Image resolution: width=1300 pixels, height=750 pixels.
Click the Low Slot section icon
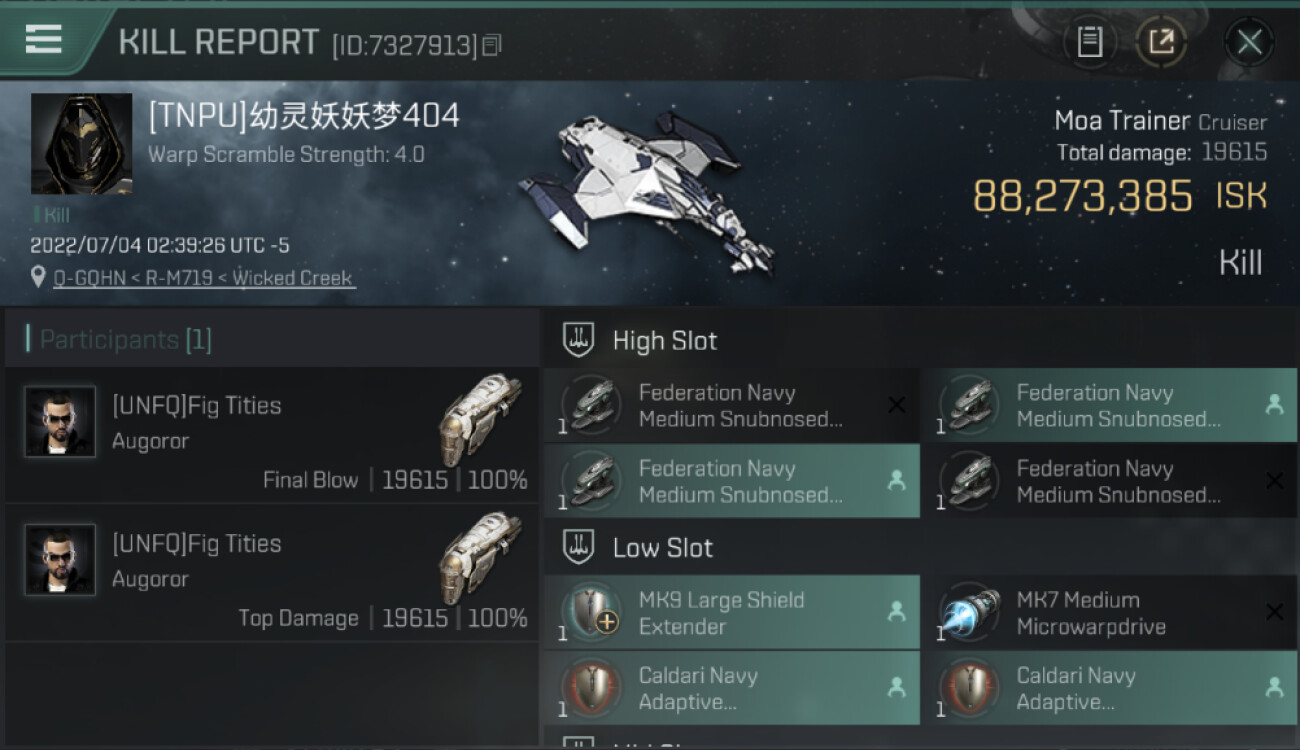(x=579, y=547)
